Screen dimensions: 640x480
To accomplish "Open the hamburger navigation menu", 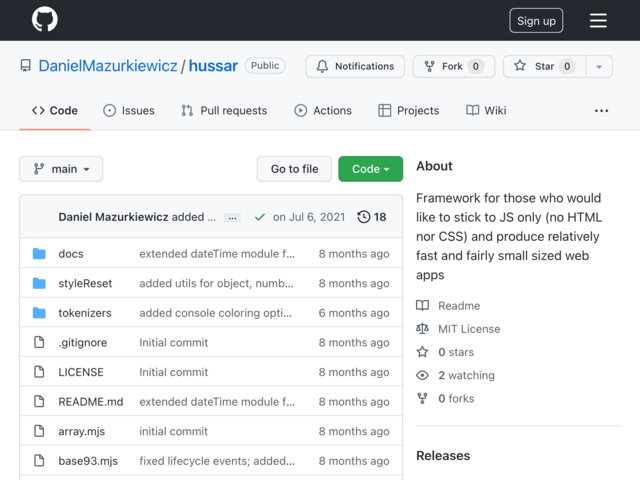I will pos(598,20).
